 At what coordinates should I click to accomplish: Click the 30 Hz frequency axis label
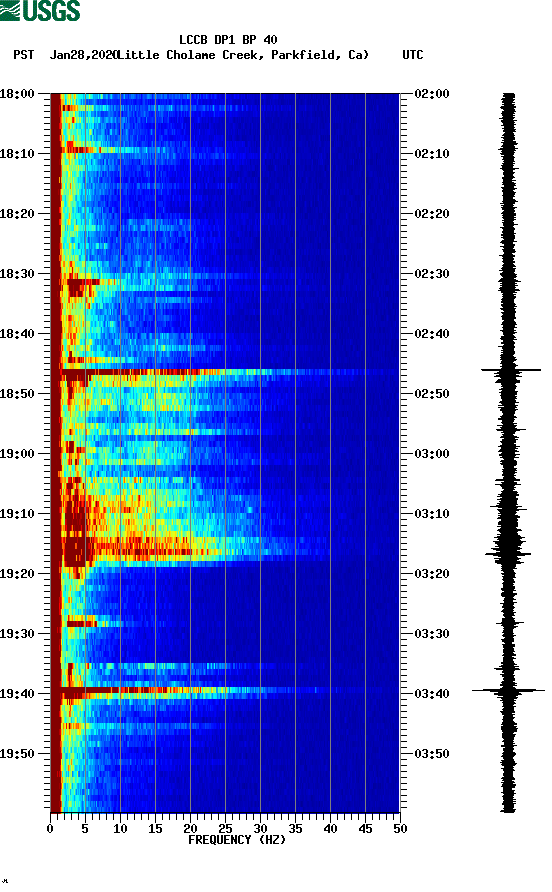260,829
